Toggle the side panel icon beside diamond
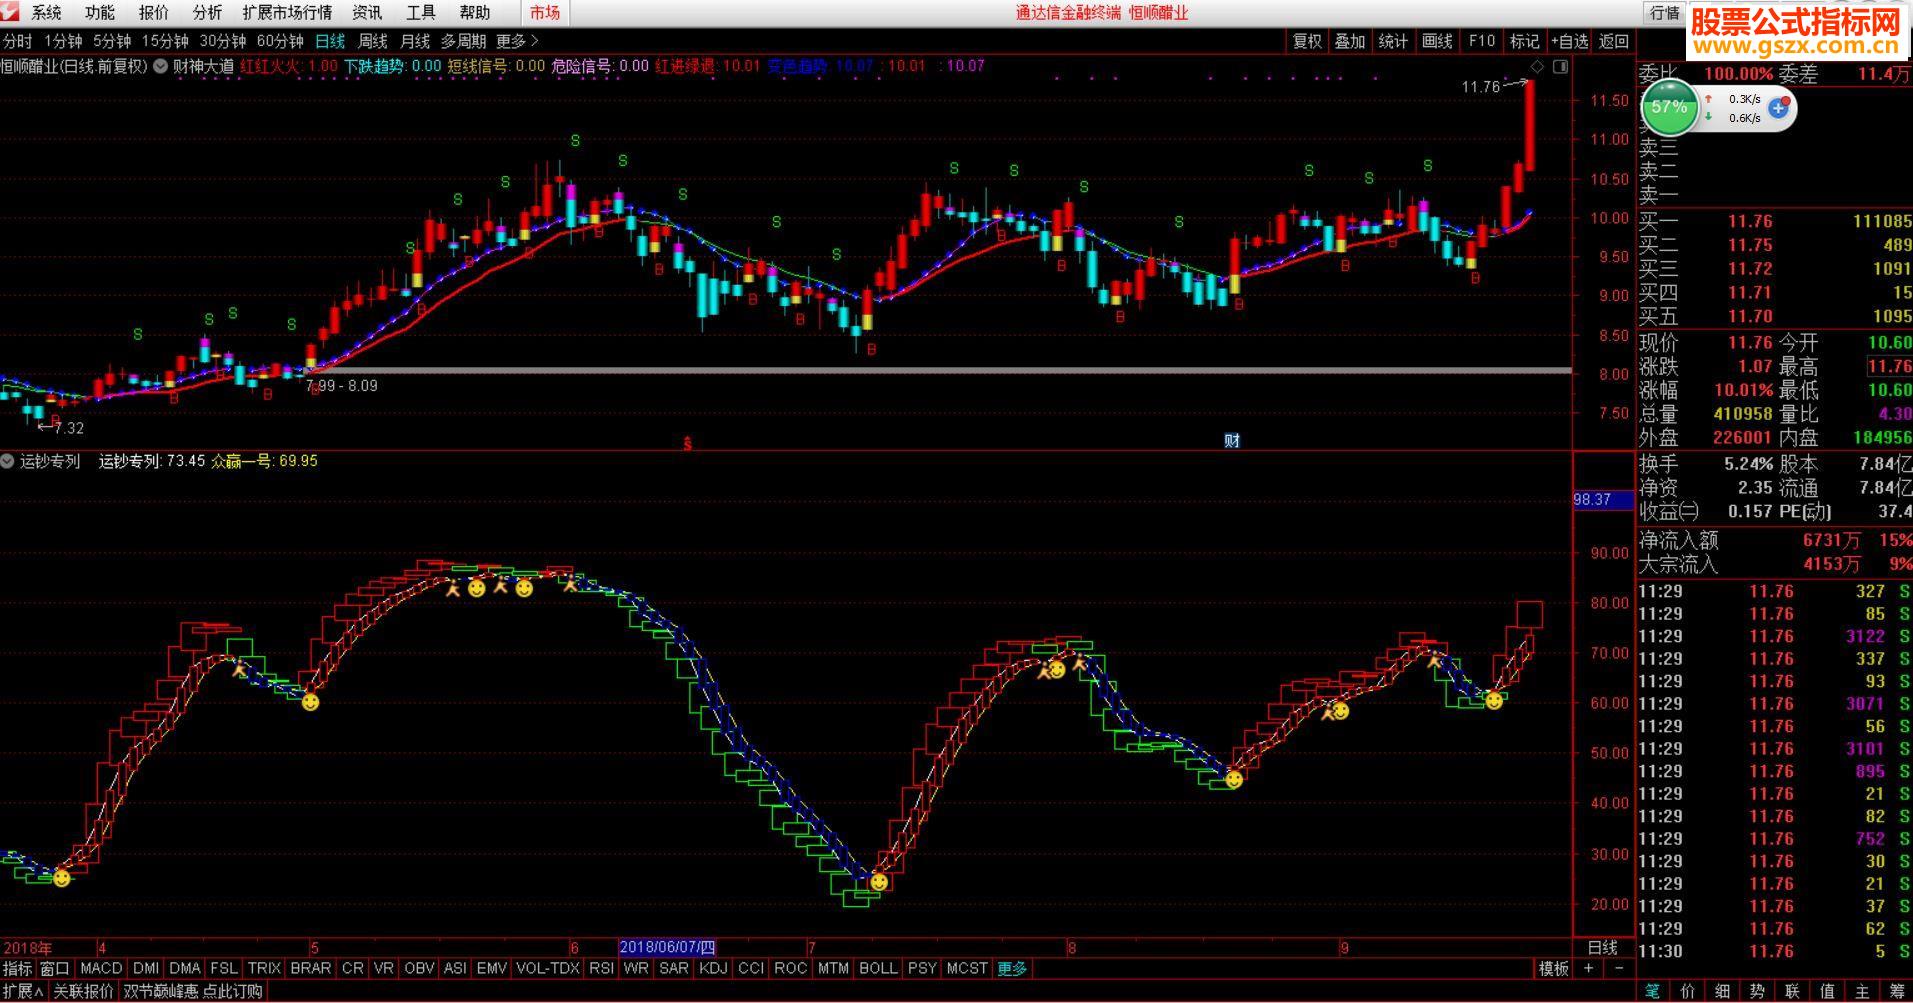 click(1560, 66)
